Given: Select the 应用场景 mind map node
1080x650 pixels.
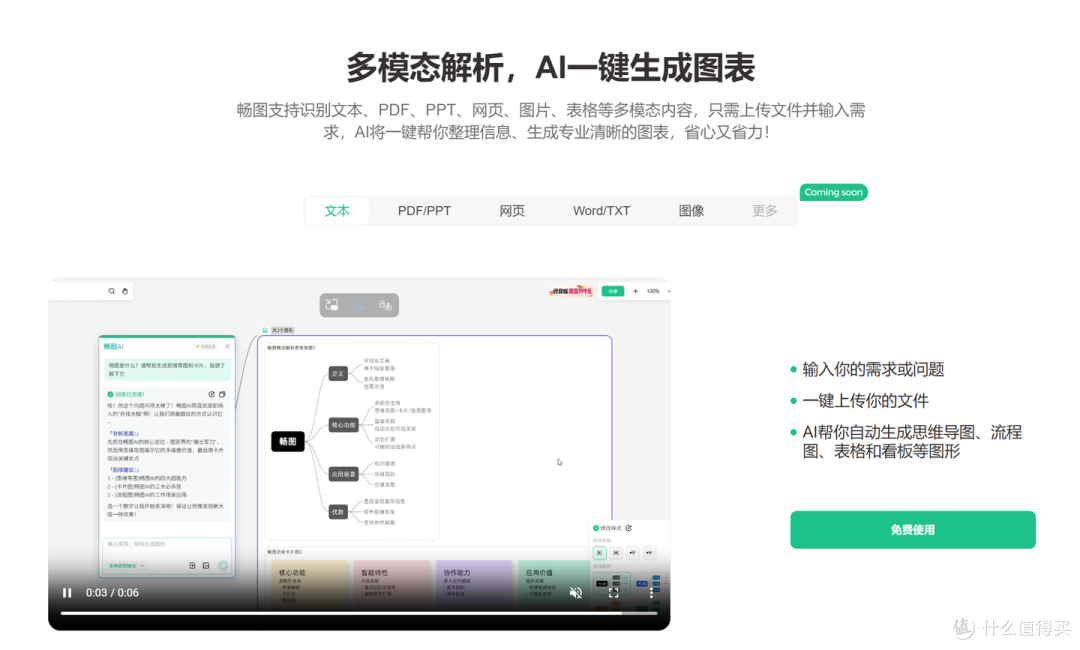Looking at the screenshot, I should (343, 474).
